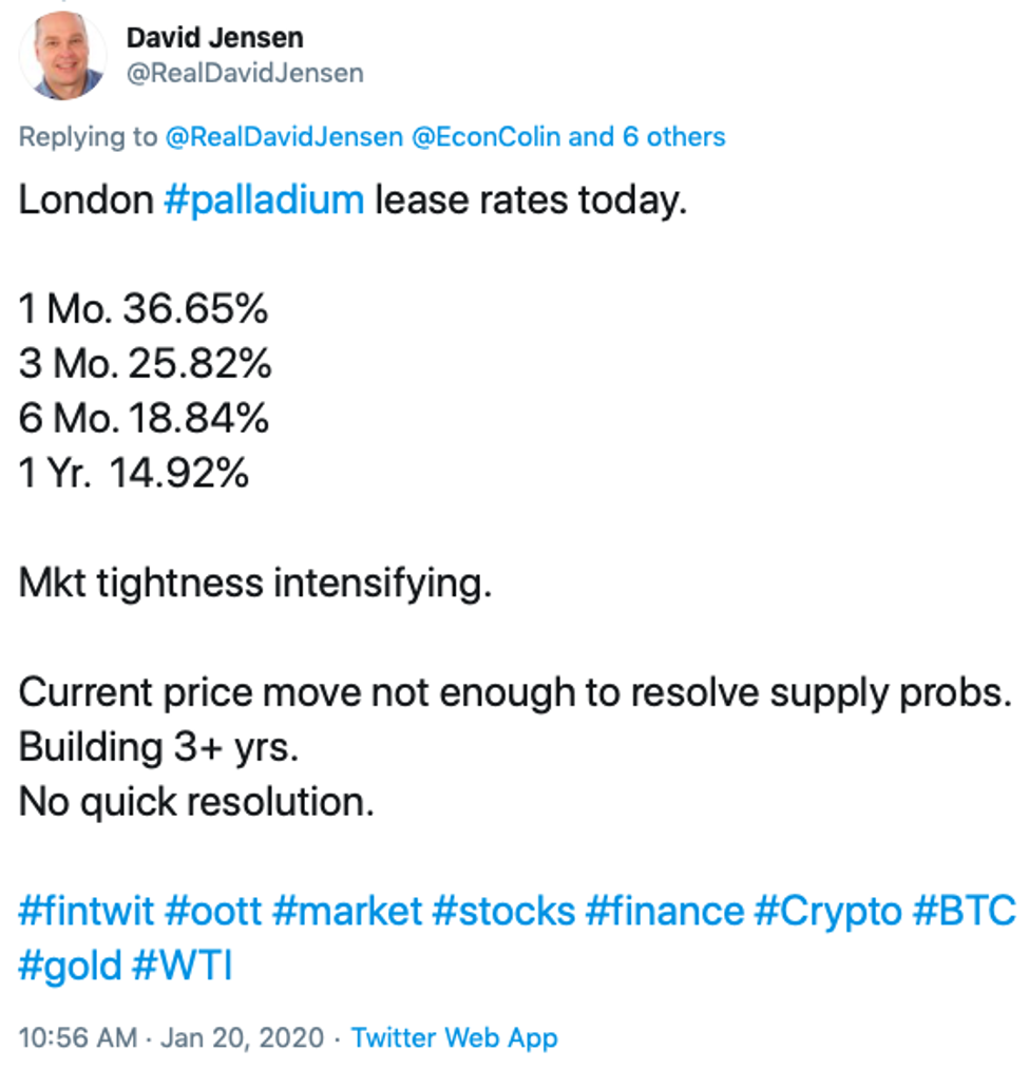Click the Twitter Web App source link
The image size is (1029, 1069).
(454, 1038)
